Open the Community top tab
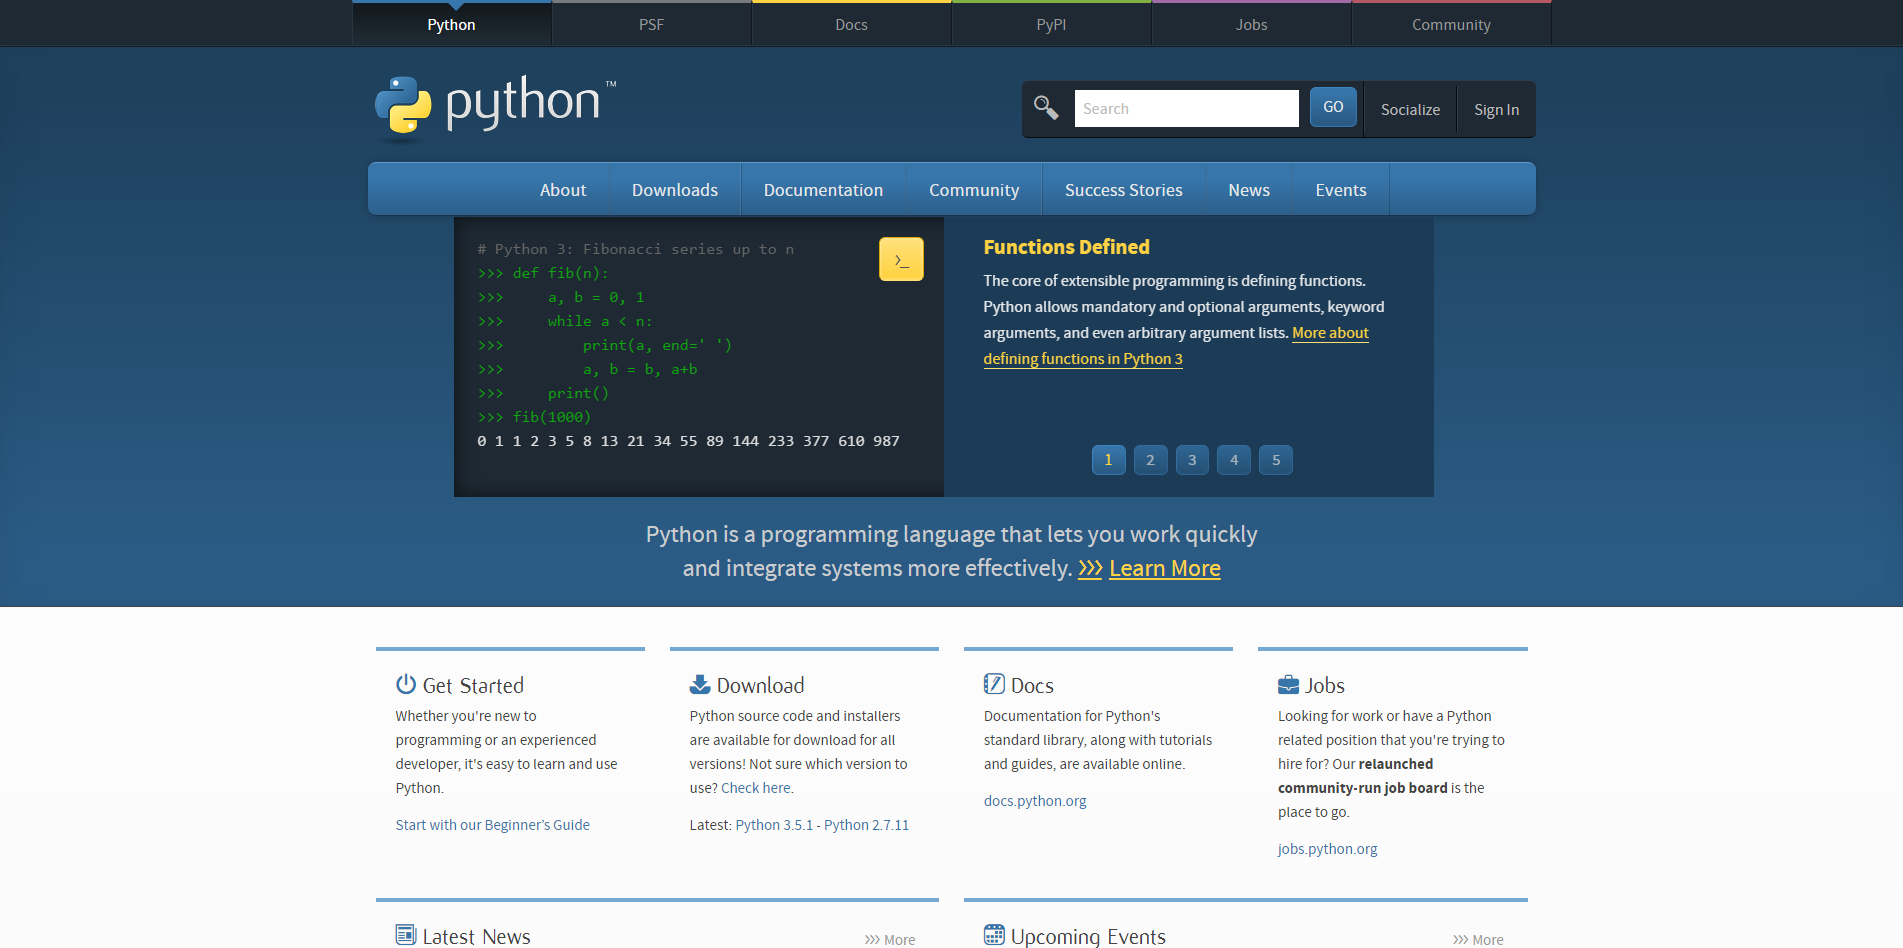1903x948 pixels. [x=1451, y=24]
